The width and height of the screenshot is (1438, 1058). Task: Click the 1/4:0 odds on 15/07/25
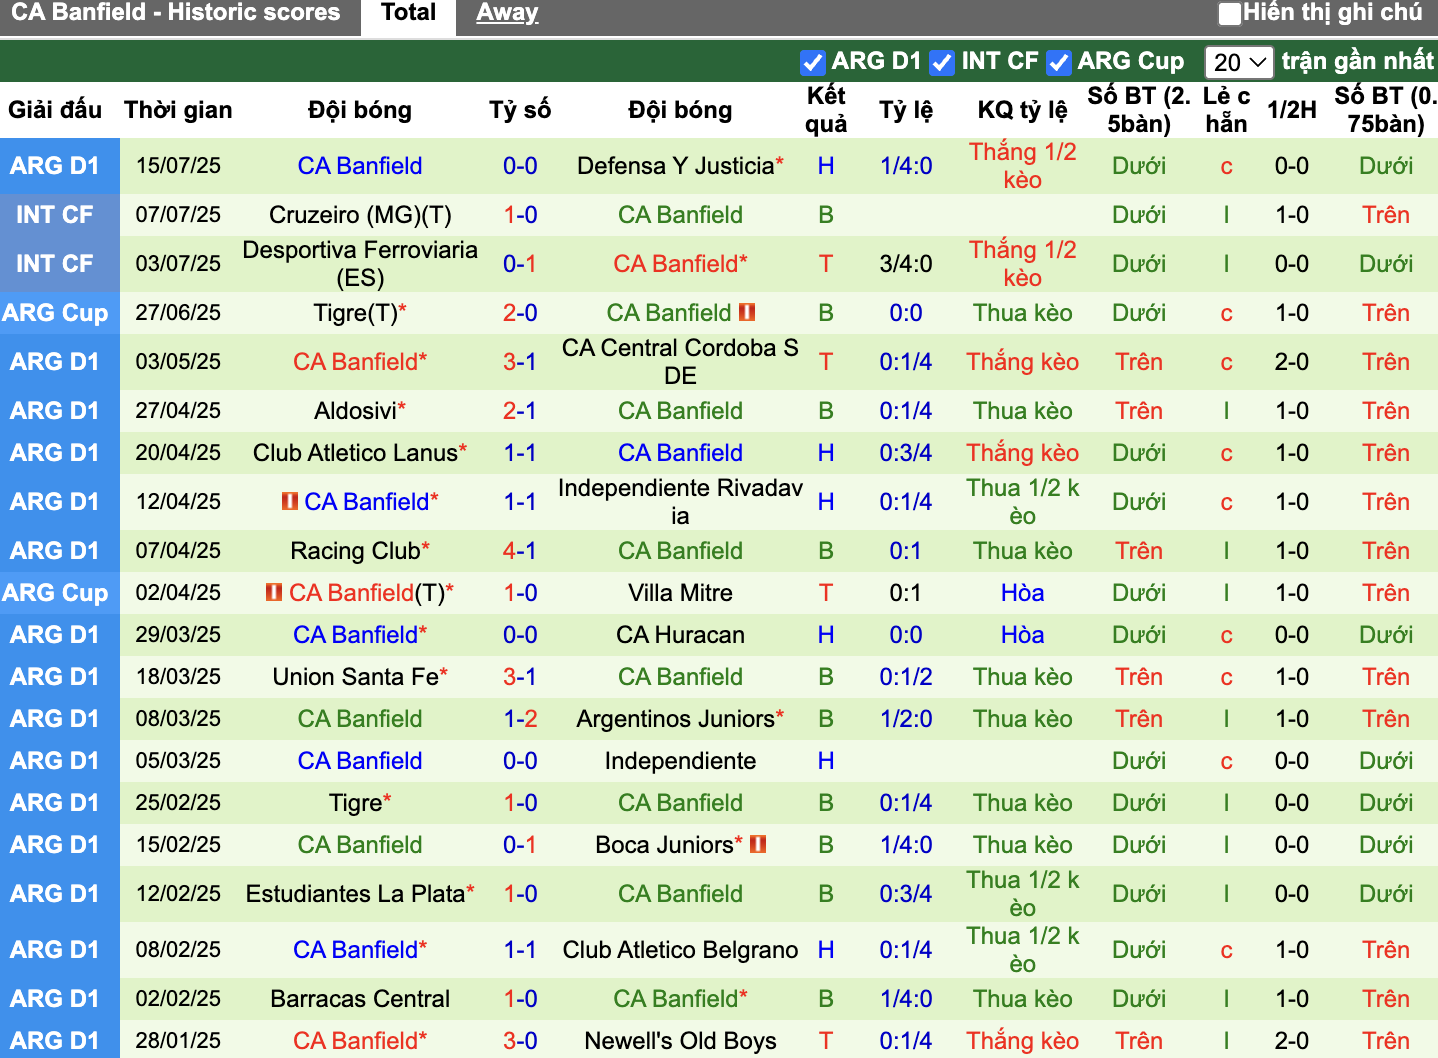[906, 166]
